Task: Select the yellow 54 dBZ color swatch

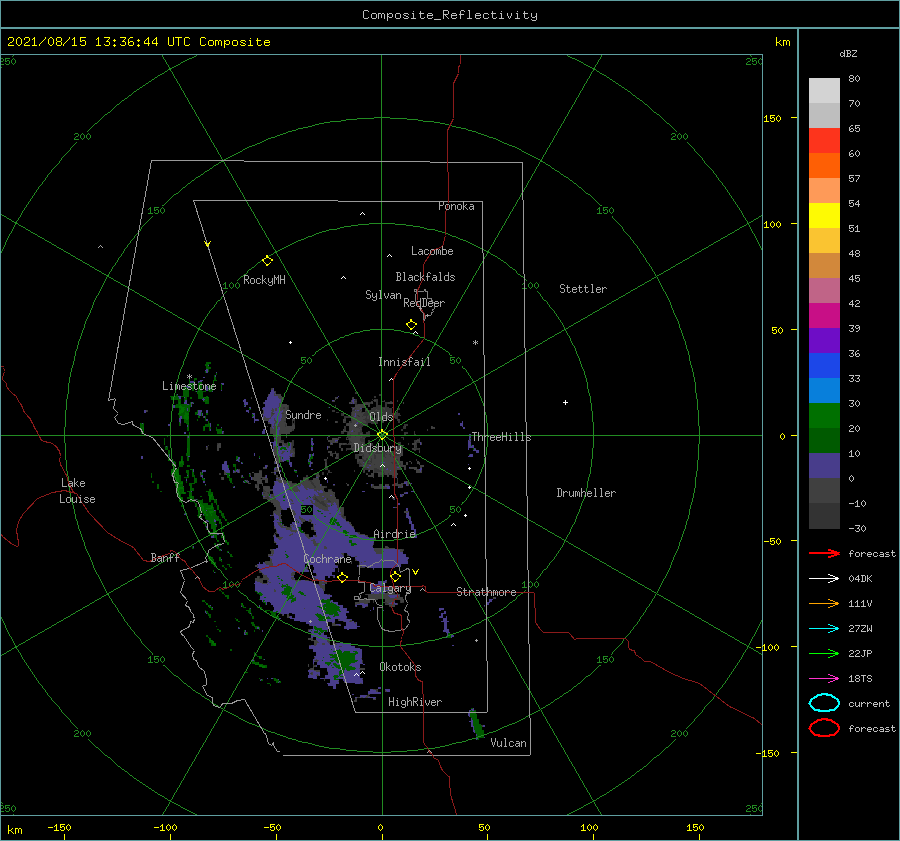Action: [824, 215]
